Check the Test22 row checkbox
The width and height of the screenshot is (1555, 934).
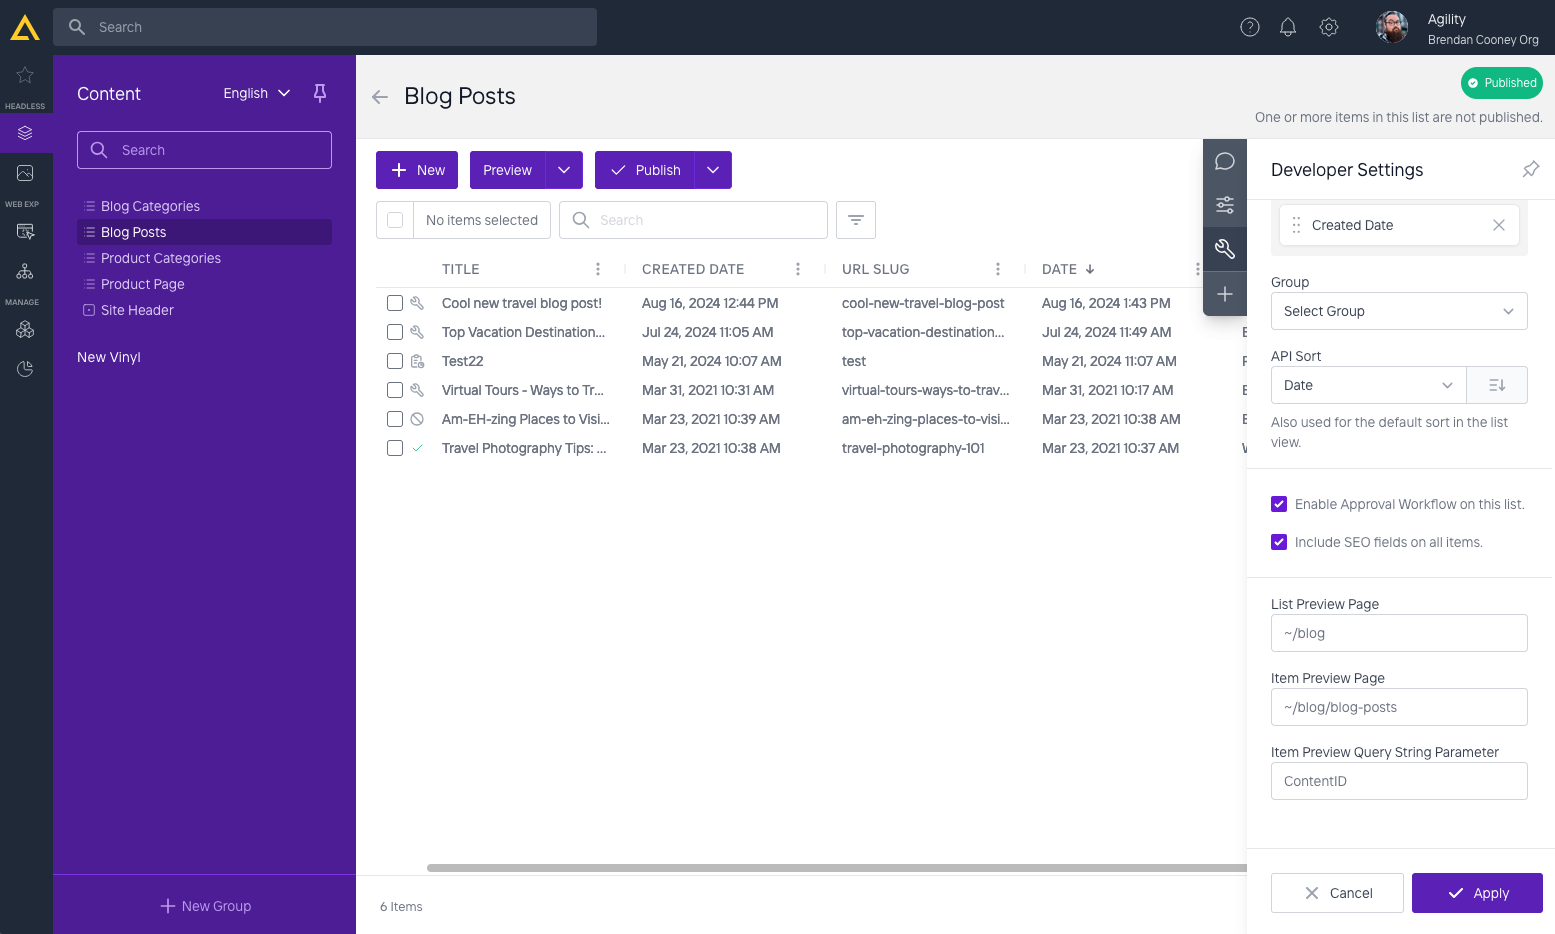click(x=395, y=361)
